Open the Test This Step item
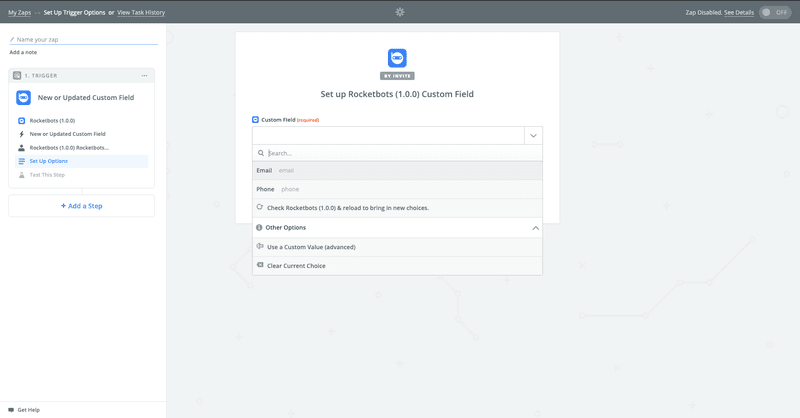This screenshot has width=800, height=418. point(47,175)
